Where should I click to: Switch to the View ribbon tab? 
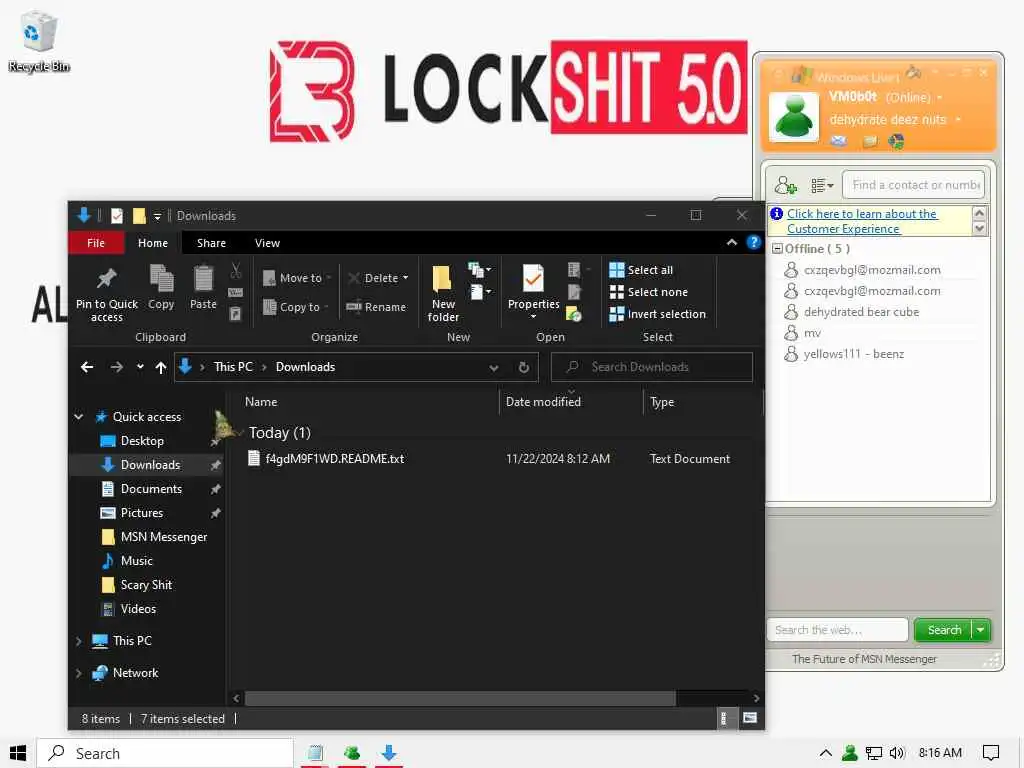267,243
